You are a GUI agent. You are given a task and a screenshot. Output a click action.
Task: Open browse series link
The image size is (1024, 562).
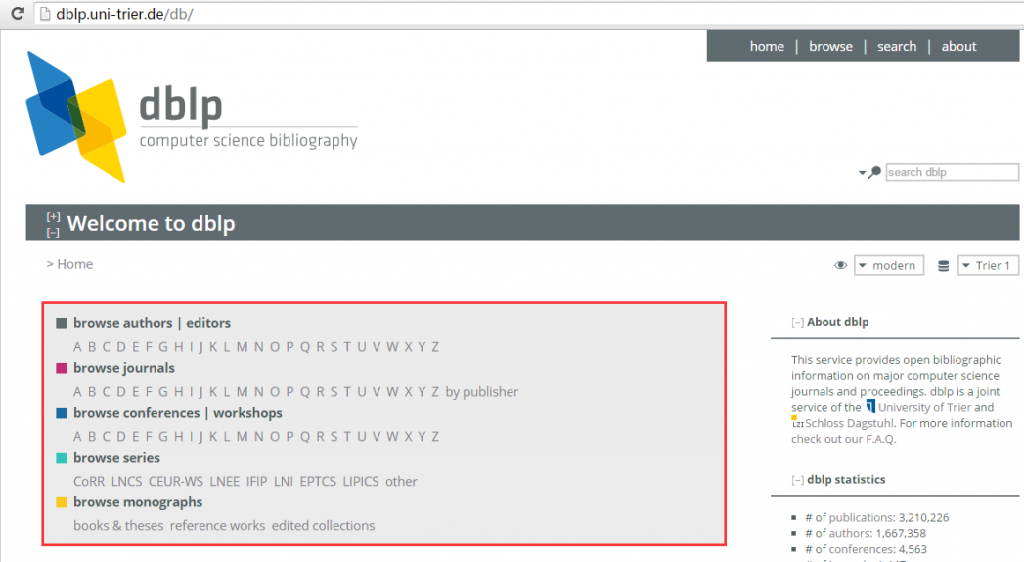[x=116, y=458]
